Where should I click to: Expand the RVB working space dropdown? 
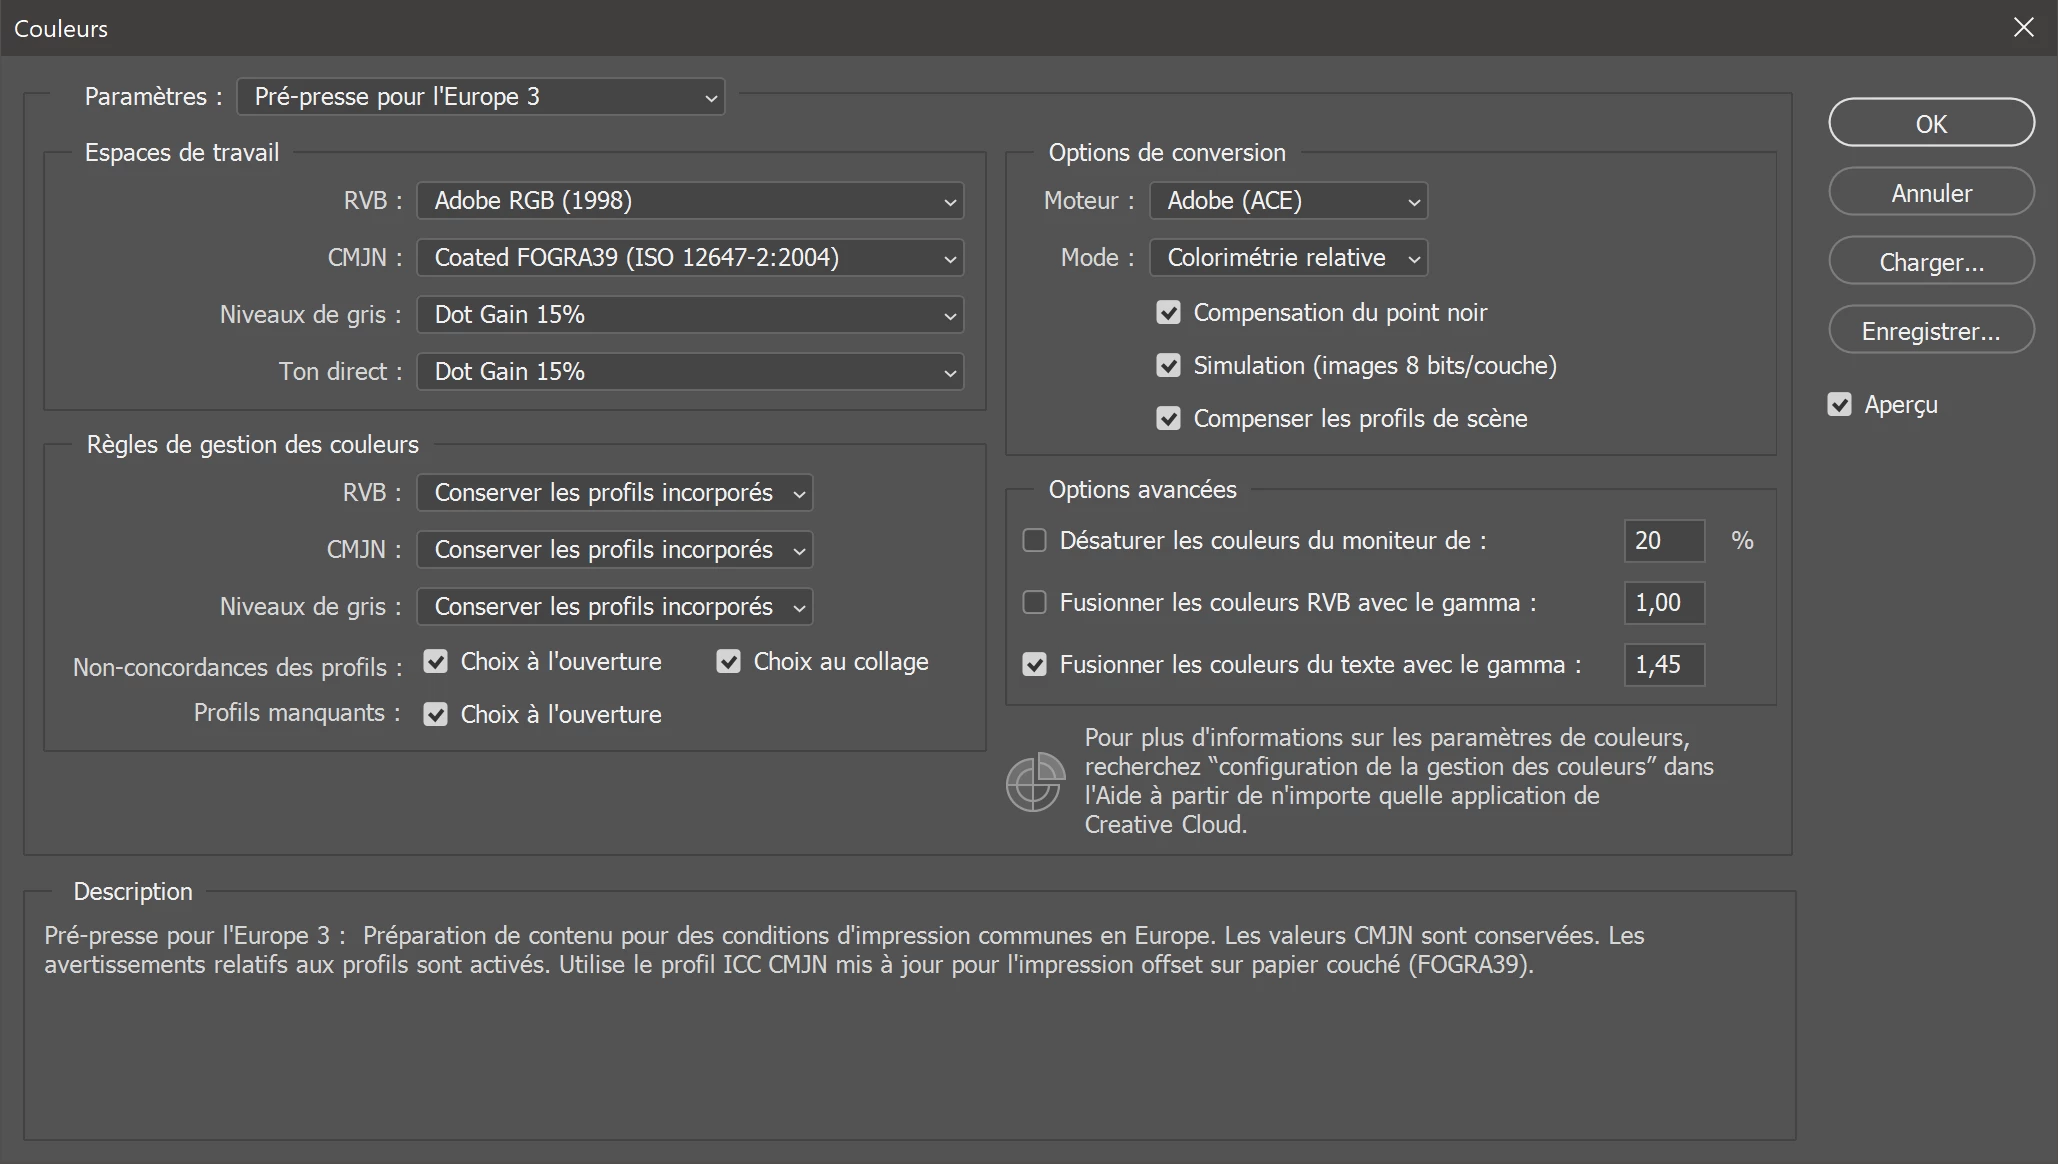click(690, 201)
